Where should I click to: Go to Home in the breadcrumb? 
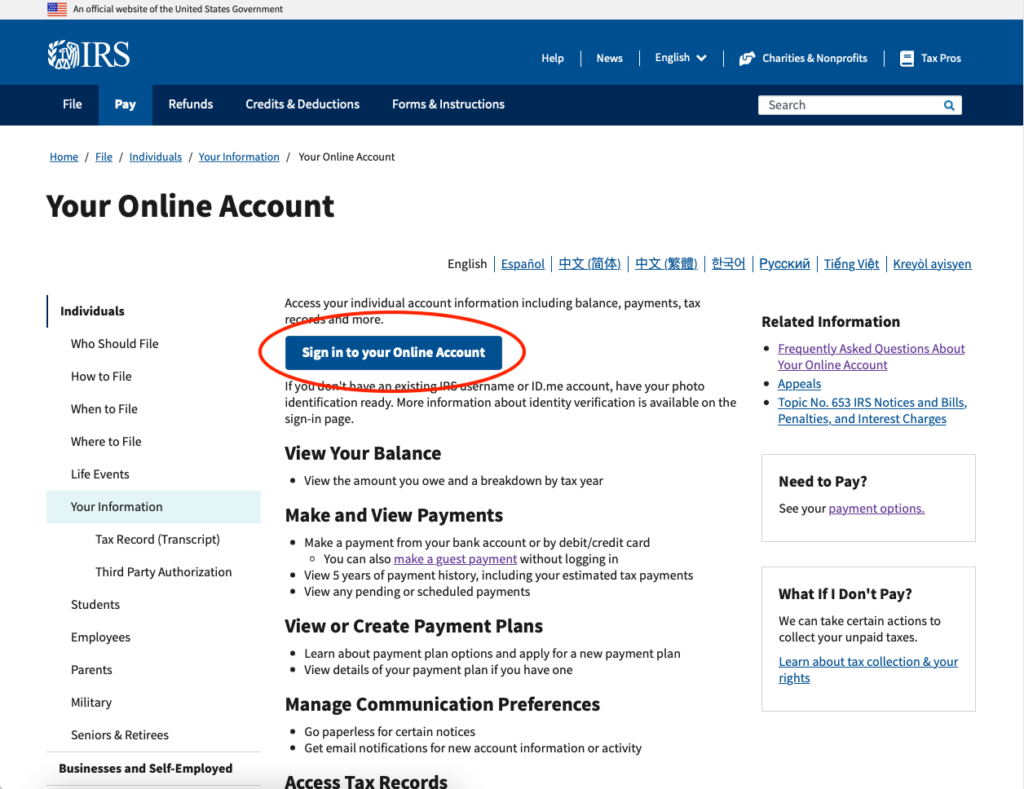pos(64,157)
